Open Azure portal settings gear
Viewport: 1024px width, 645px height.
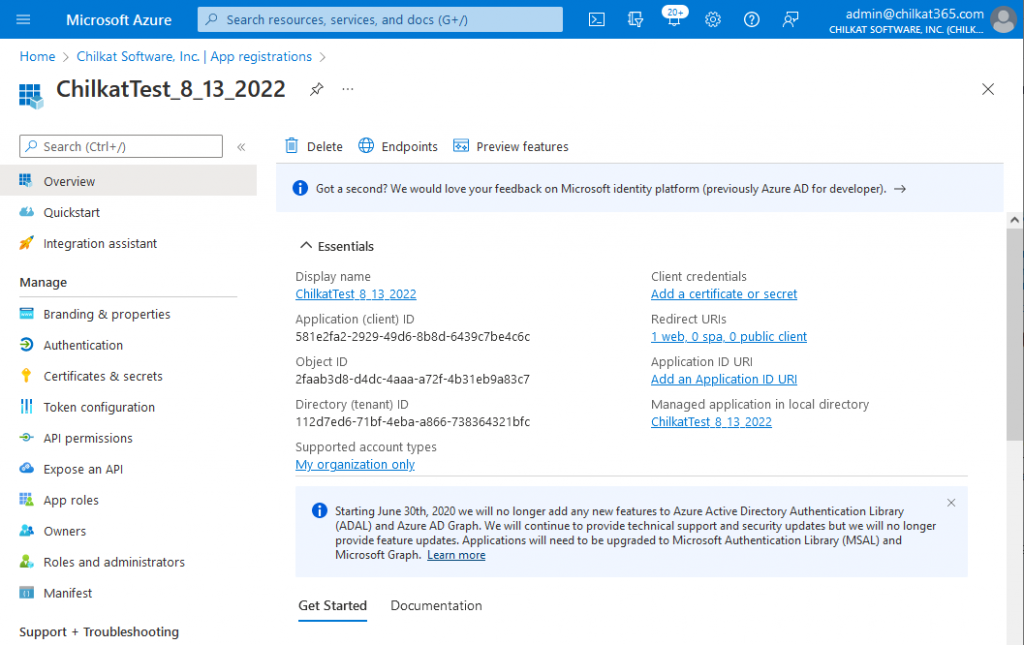(x=712, y=19)
